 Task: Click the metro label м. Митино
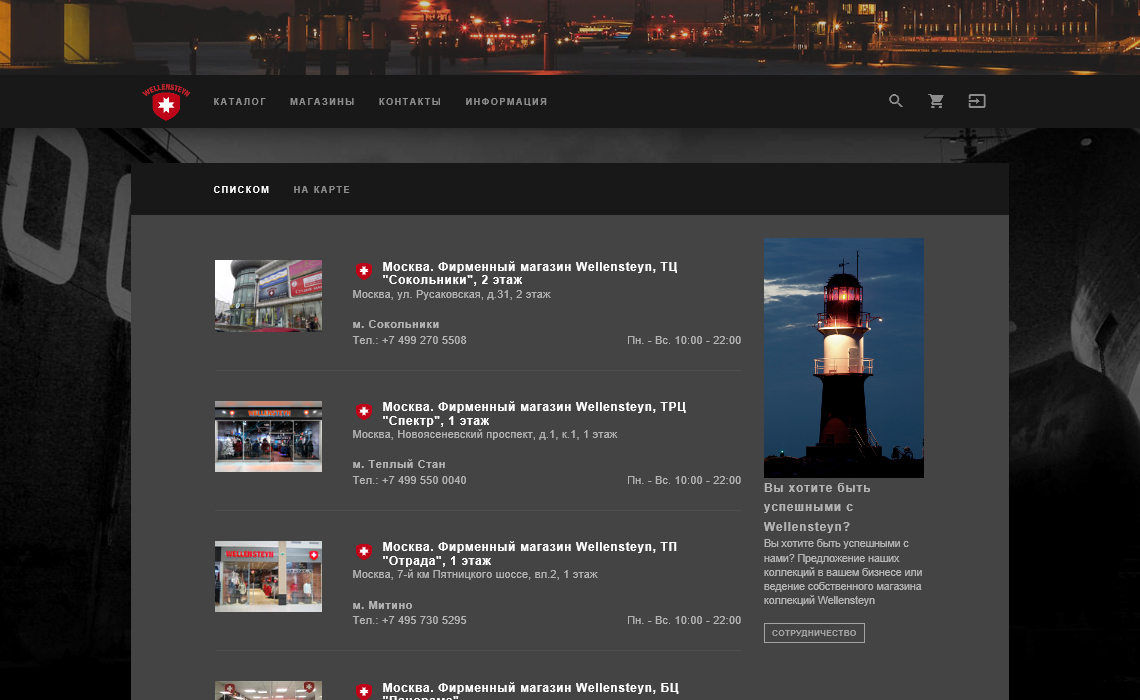pyautogui.click(x=382, y=606)
